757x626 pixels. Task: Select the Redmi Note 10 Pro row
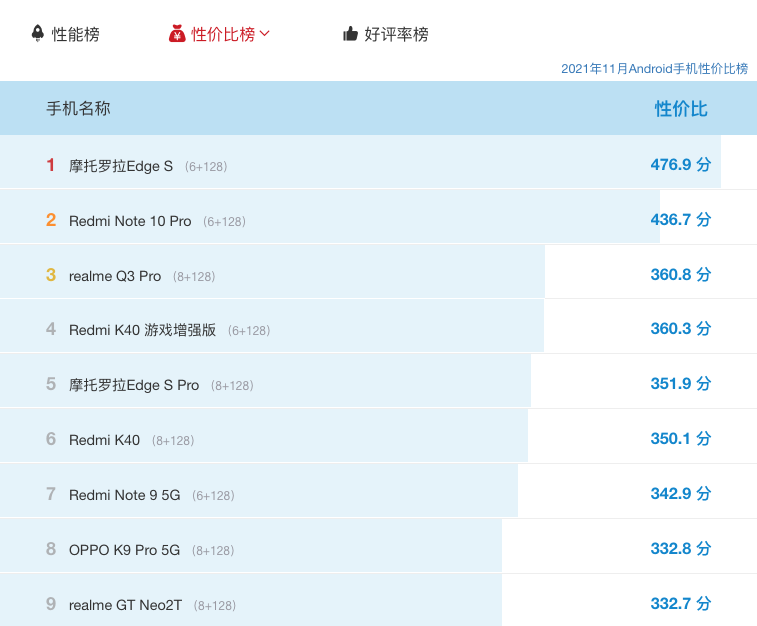[x=378, y=217]
